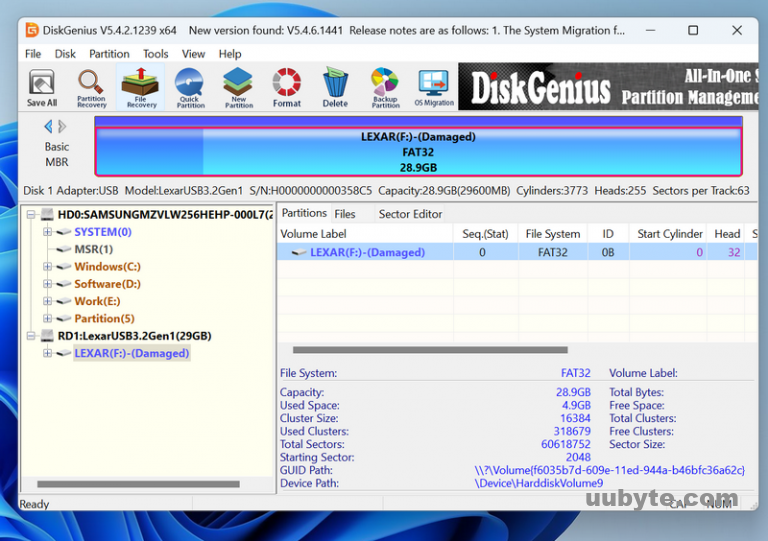The image size is (768, 541).
Task: Go to the previous disk arrow
Action: (x=48, y=127)
